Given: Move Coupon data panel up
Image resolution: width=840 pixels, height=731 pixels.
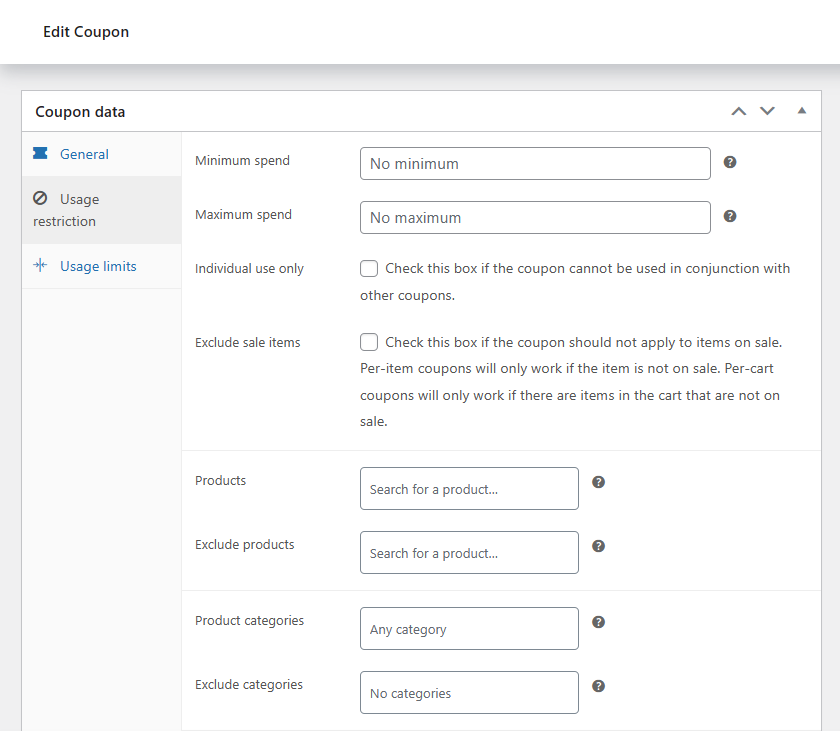Looking at the screenshot, I should 739,111.
